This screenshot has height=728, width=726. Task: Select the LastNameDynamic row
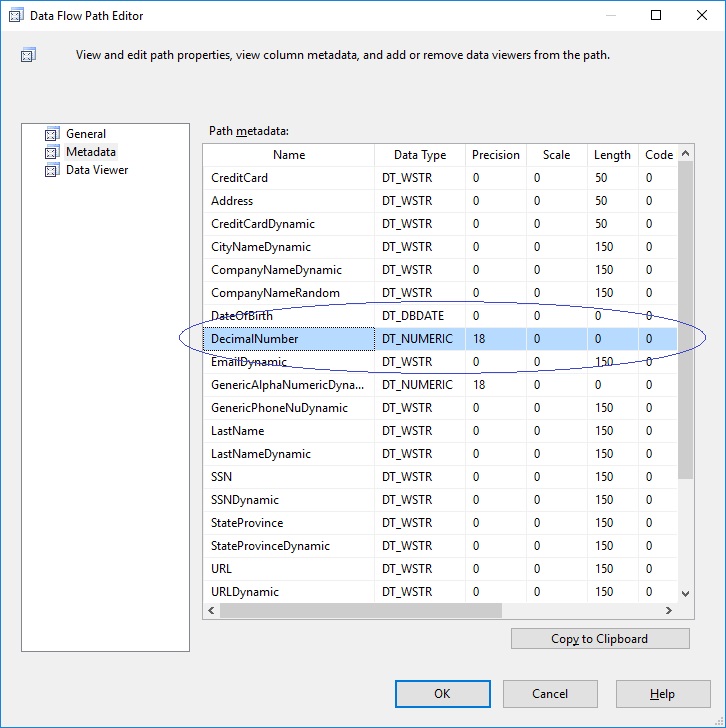tap(440, 454)
